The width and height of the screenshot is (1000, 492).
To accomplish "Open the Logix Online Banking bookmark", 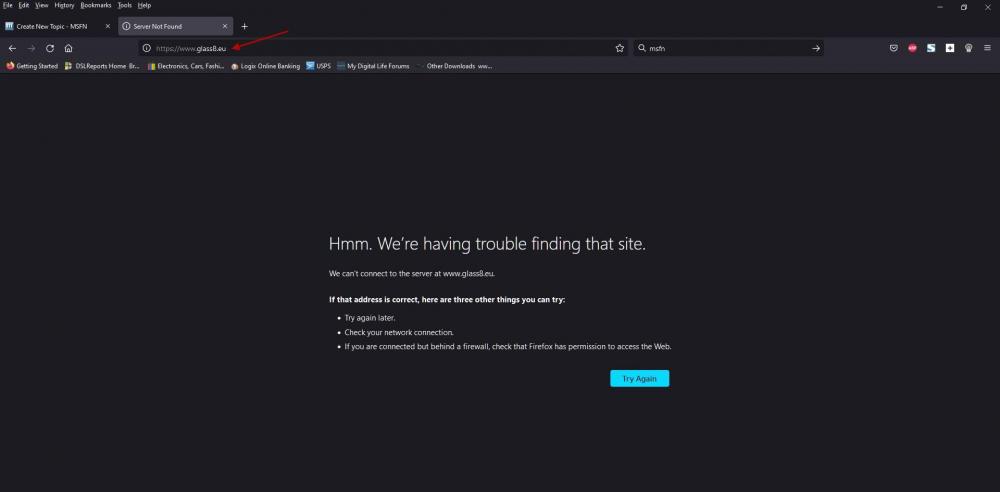I will [x=265, y=66].
